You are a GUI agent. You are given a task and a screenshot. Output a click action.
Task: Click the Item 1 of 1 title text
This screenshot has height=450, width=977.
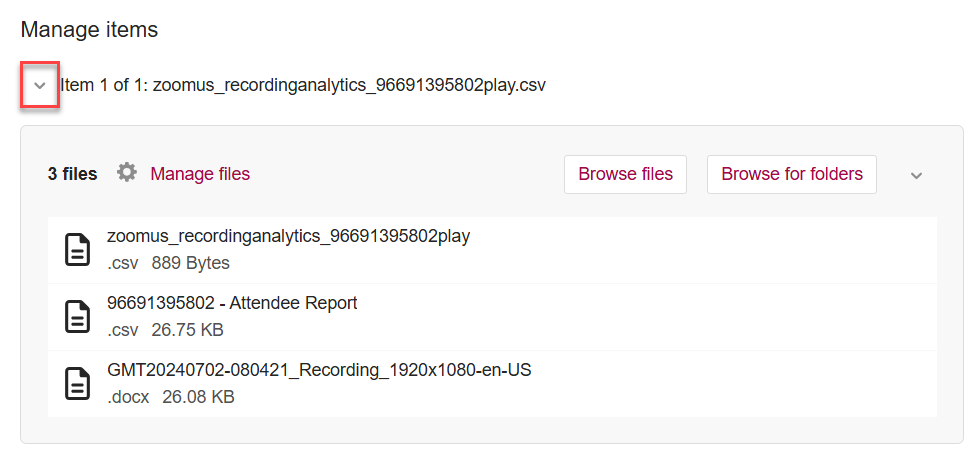[x=303, y=85]
